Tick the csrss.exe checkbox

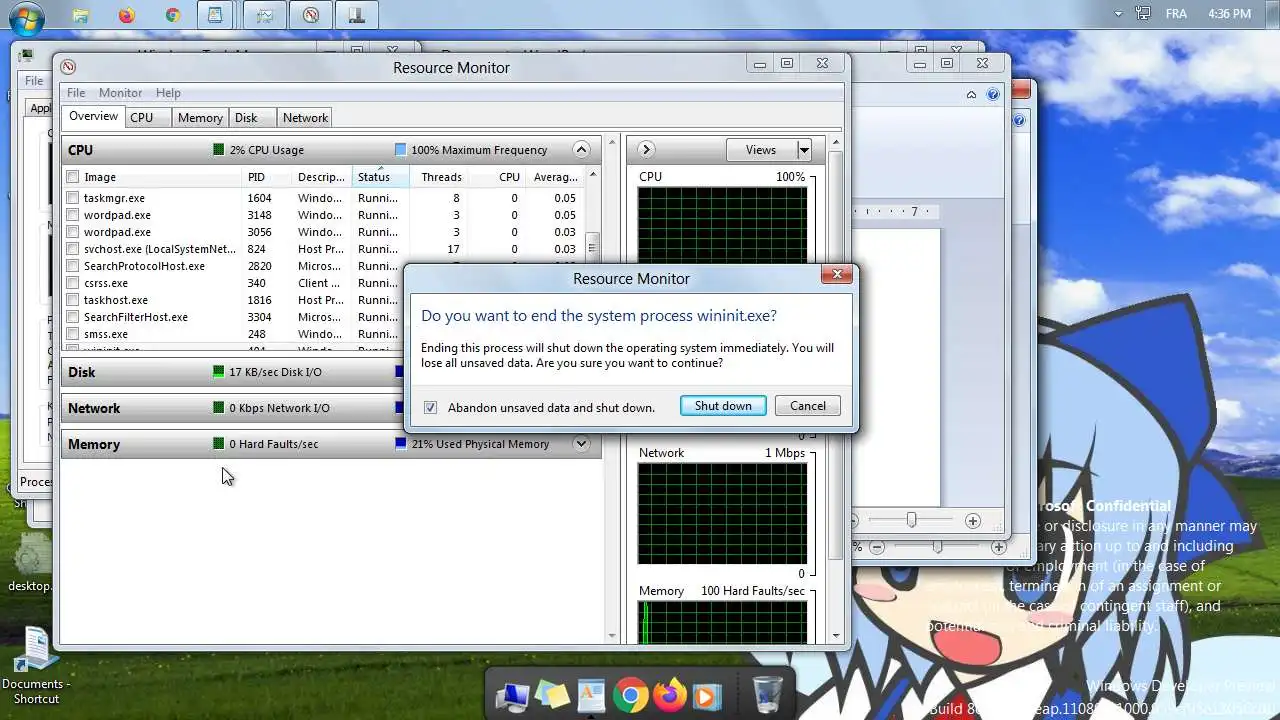coord(73,283)
